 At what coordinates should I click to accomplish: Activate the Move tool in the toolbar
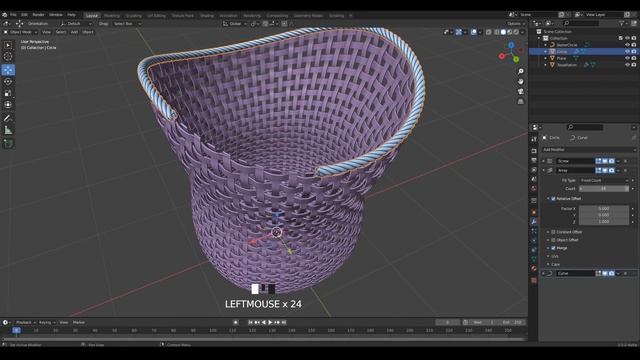(x=8, y=69)
